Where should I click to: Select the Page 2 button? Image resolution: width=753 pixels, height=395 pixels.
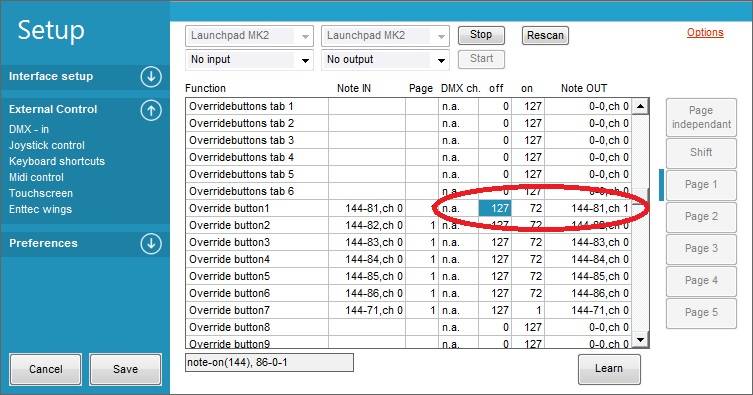coord(701,216)
